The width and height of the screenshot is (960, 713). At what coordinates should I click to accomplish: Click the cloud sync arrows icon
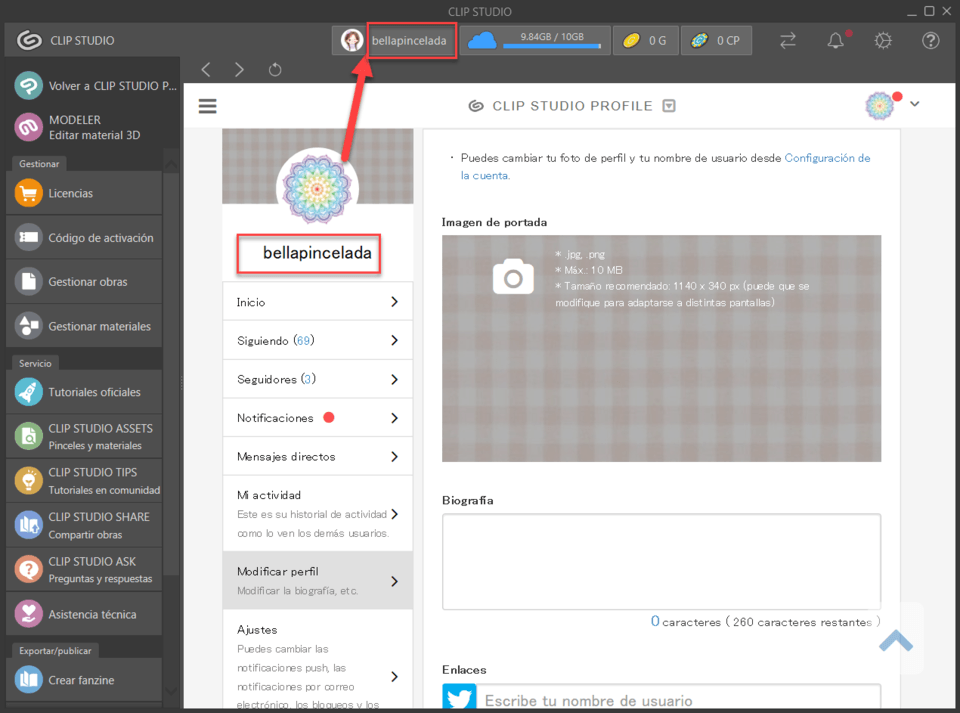click(x=788, y=41)
